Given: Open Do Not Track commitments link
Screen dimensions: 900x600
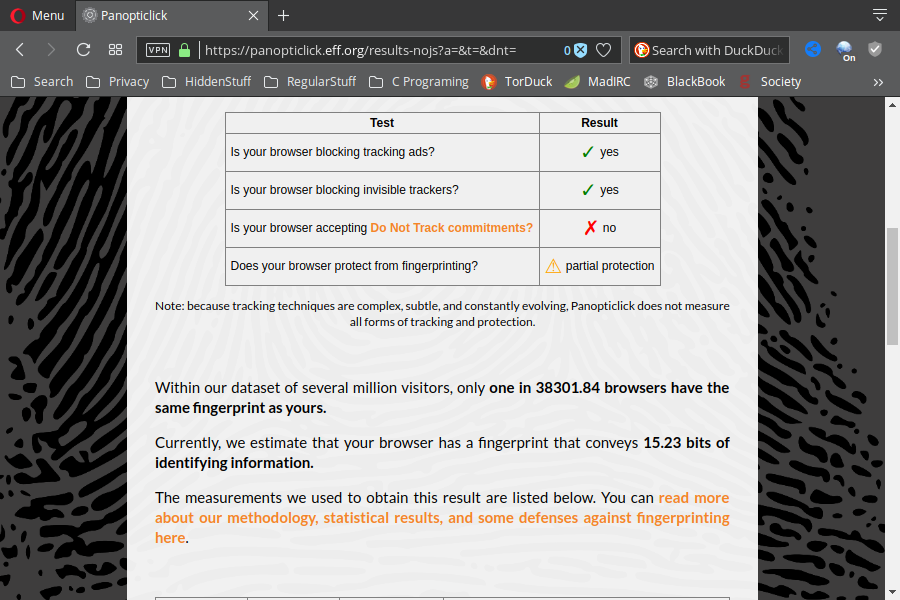Looking at the screenshot, I should coord(451,228).
